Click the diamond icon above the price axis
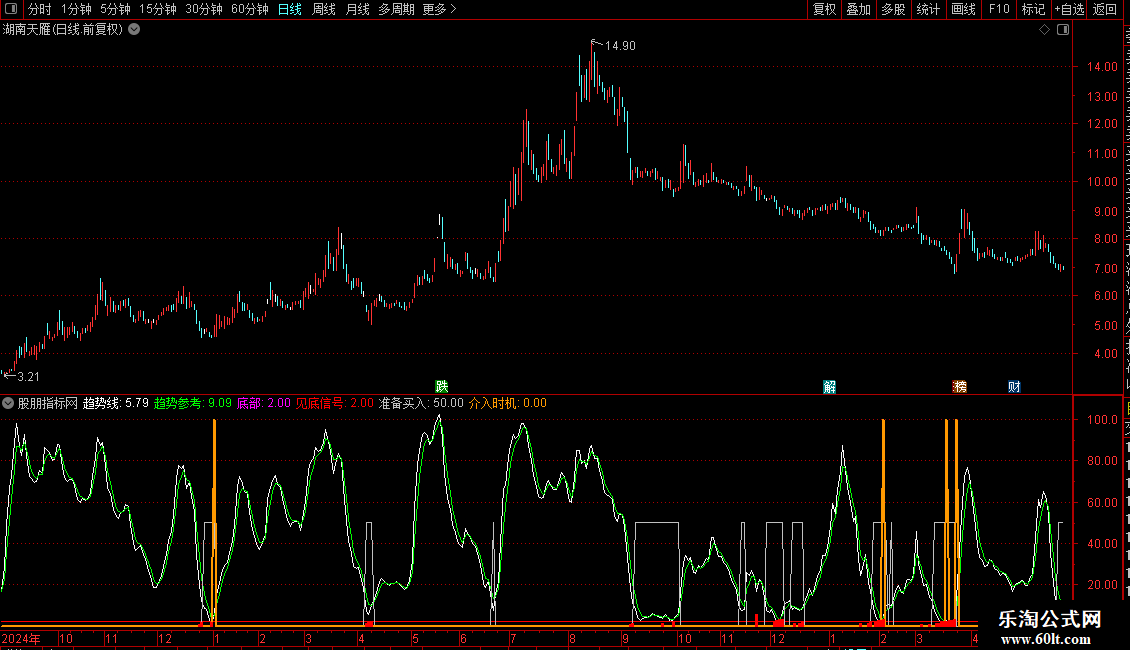This screenshot has width=1130, height=650. [1044, 30]
